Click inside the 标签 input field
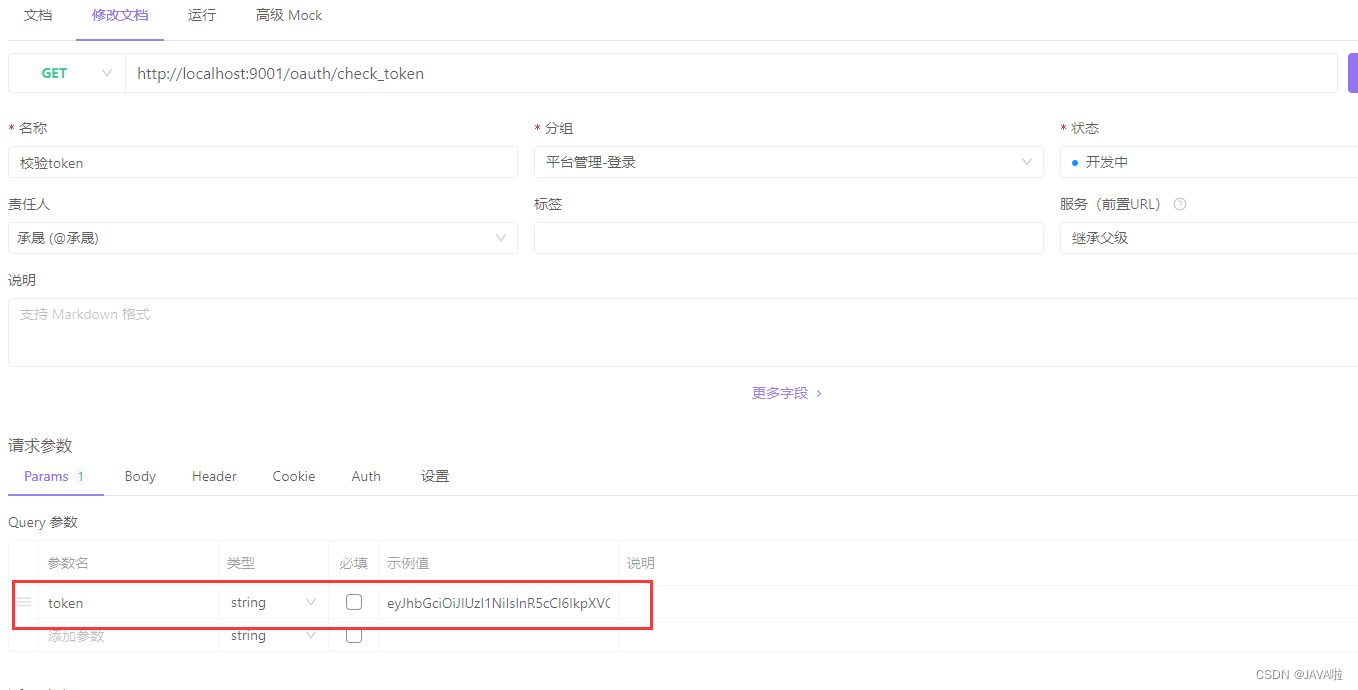The image size is (1358, 690). [788, 237]
